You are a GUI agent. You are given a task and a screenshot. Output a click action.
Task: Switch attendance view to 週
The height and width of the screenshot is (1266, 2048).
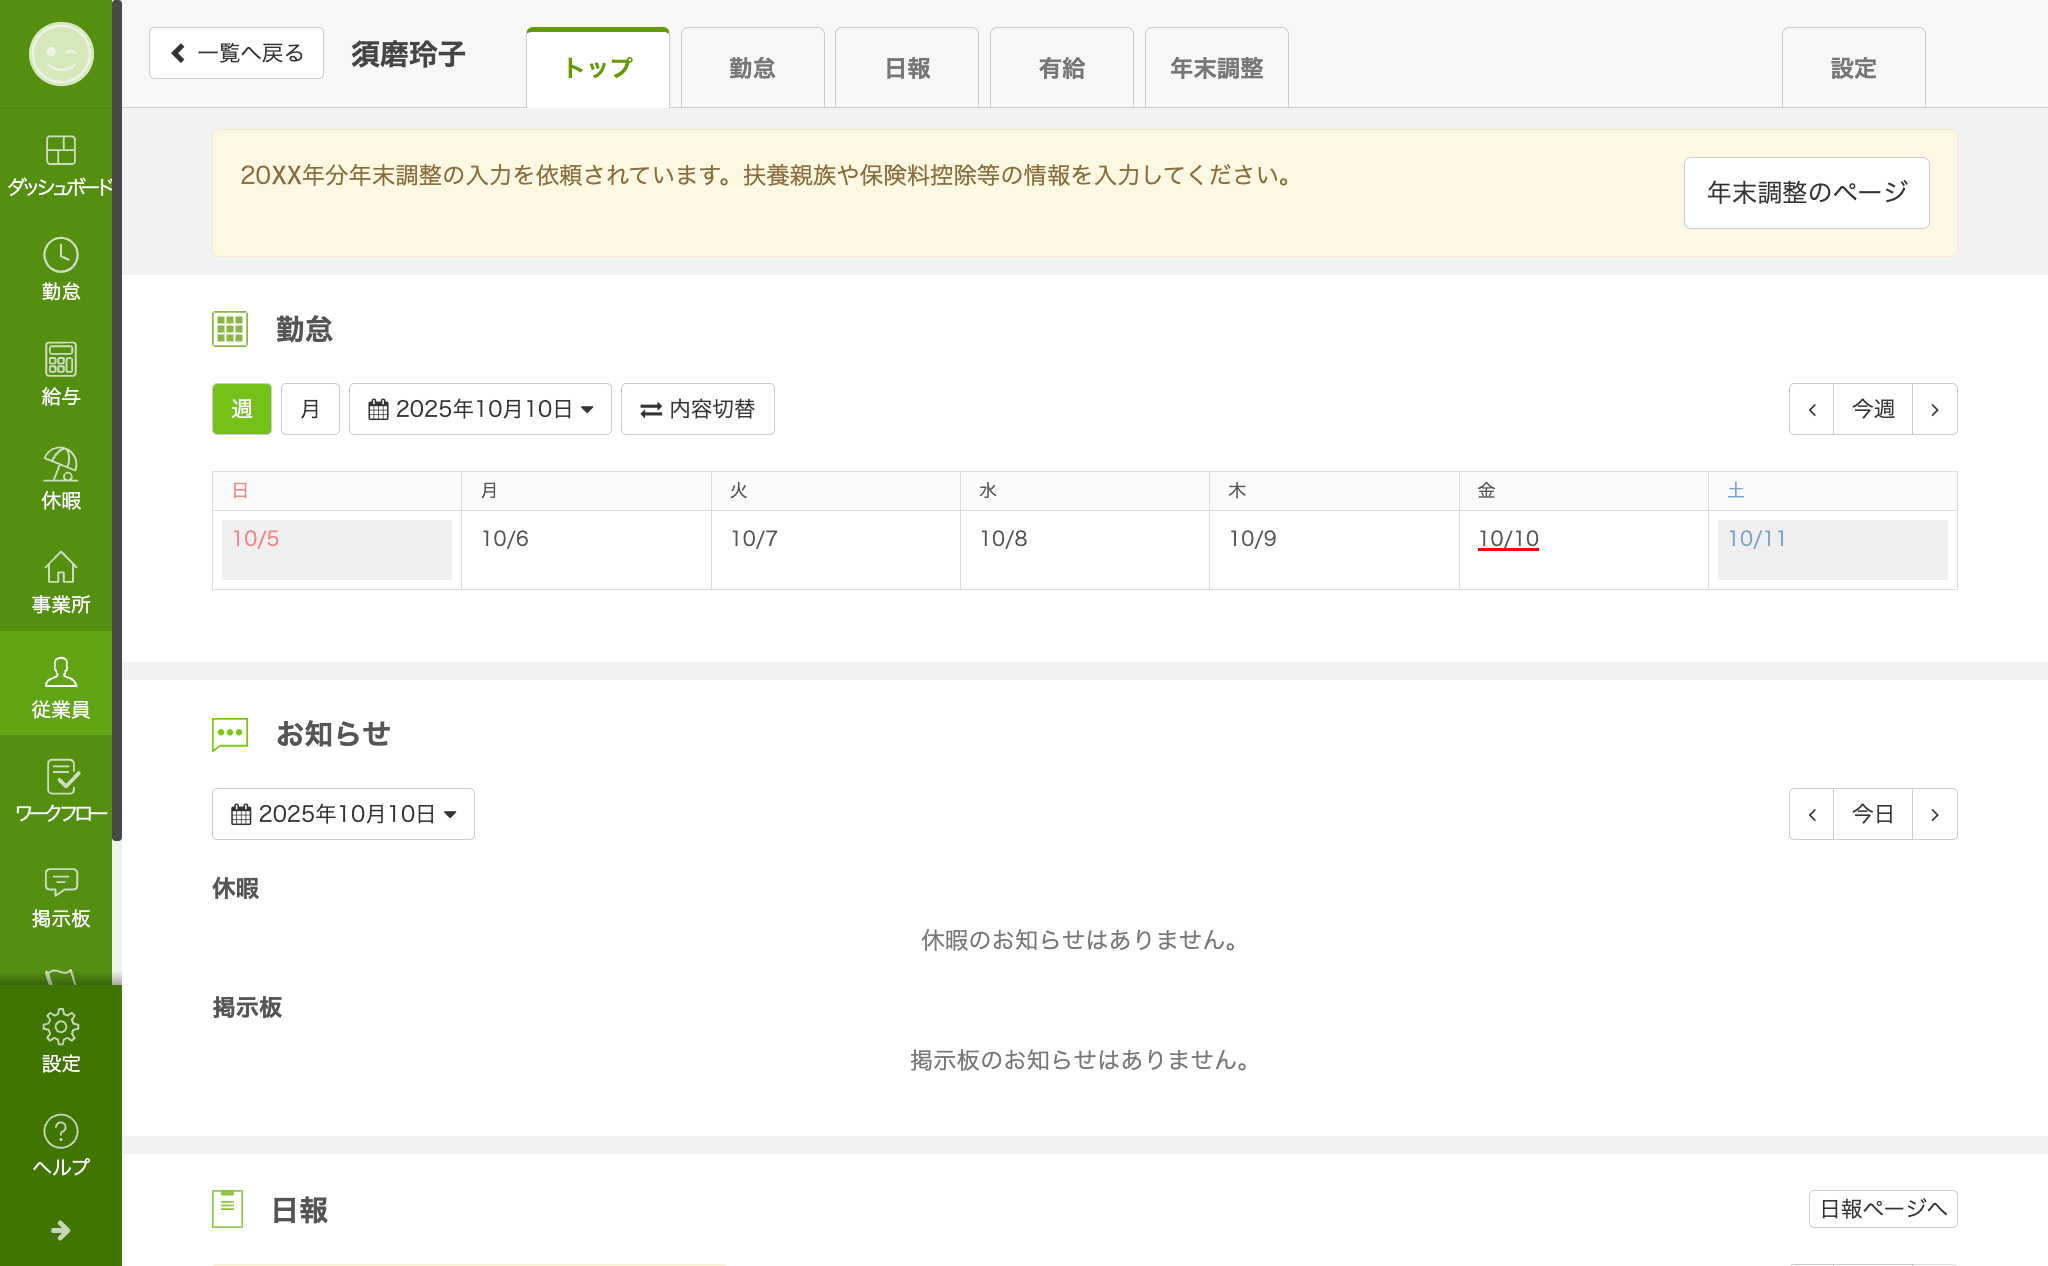241,409
